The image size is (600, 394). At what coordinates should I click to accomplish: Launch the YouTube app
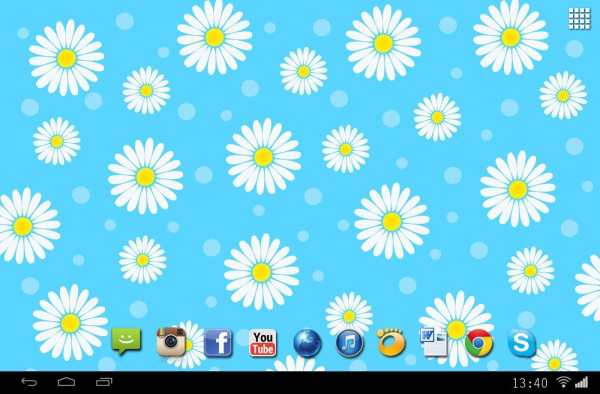point(262,343)
